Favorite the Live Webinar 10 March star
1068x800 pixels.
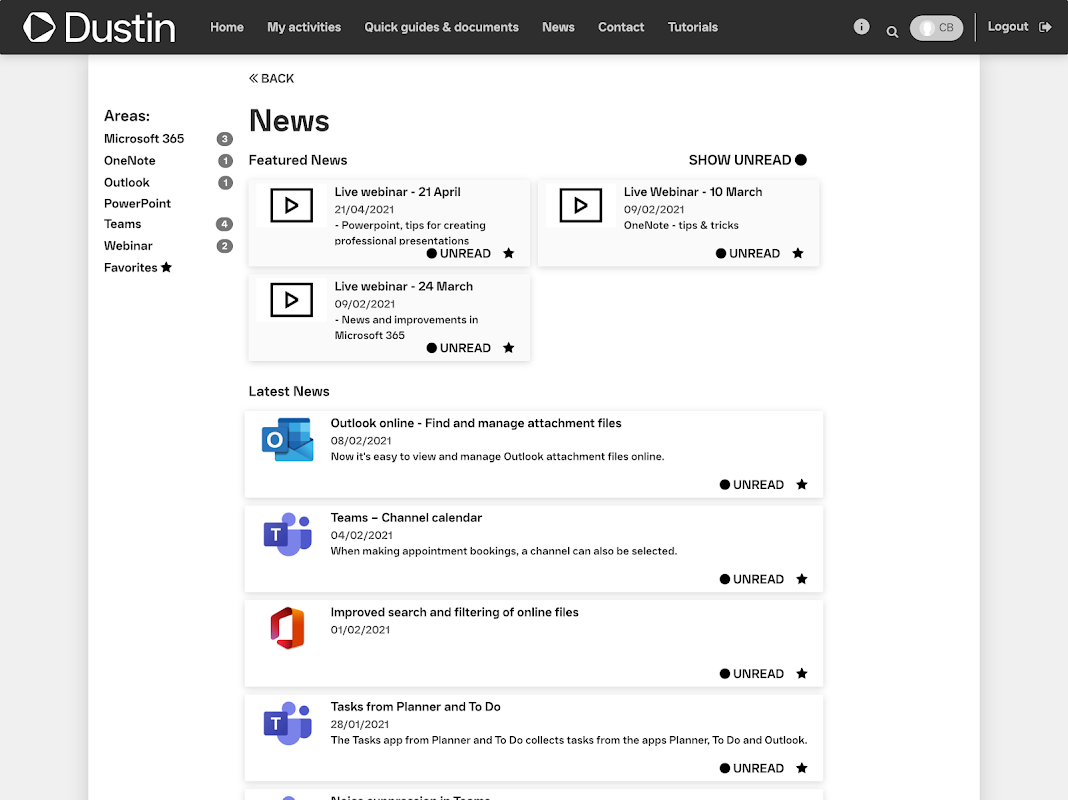[x=798, y=253]
